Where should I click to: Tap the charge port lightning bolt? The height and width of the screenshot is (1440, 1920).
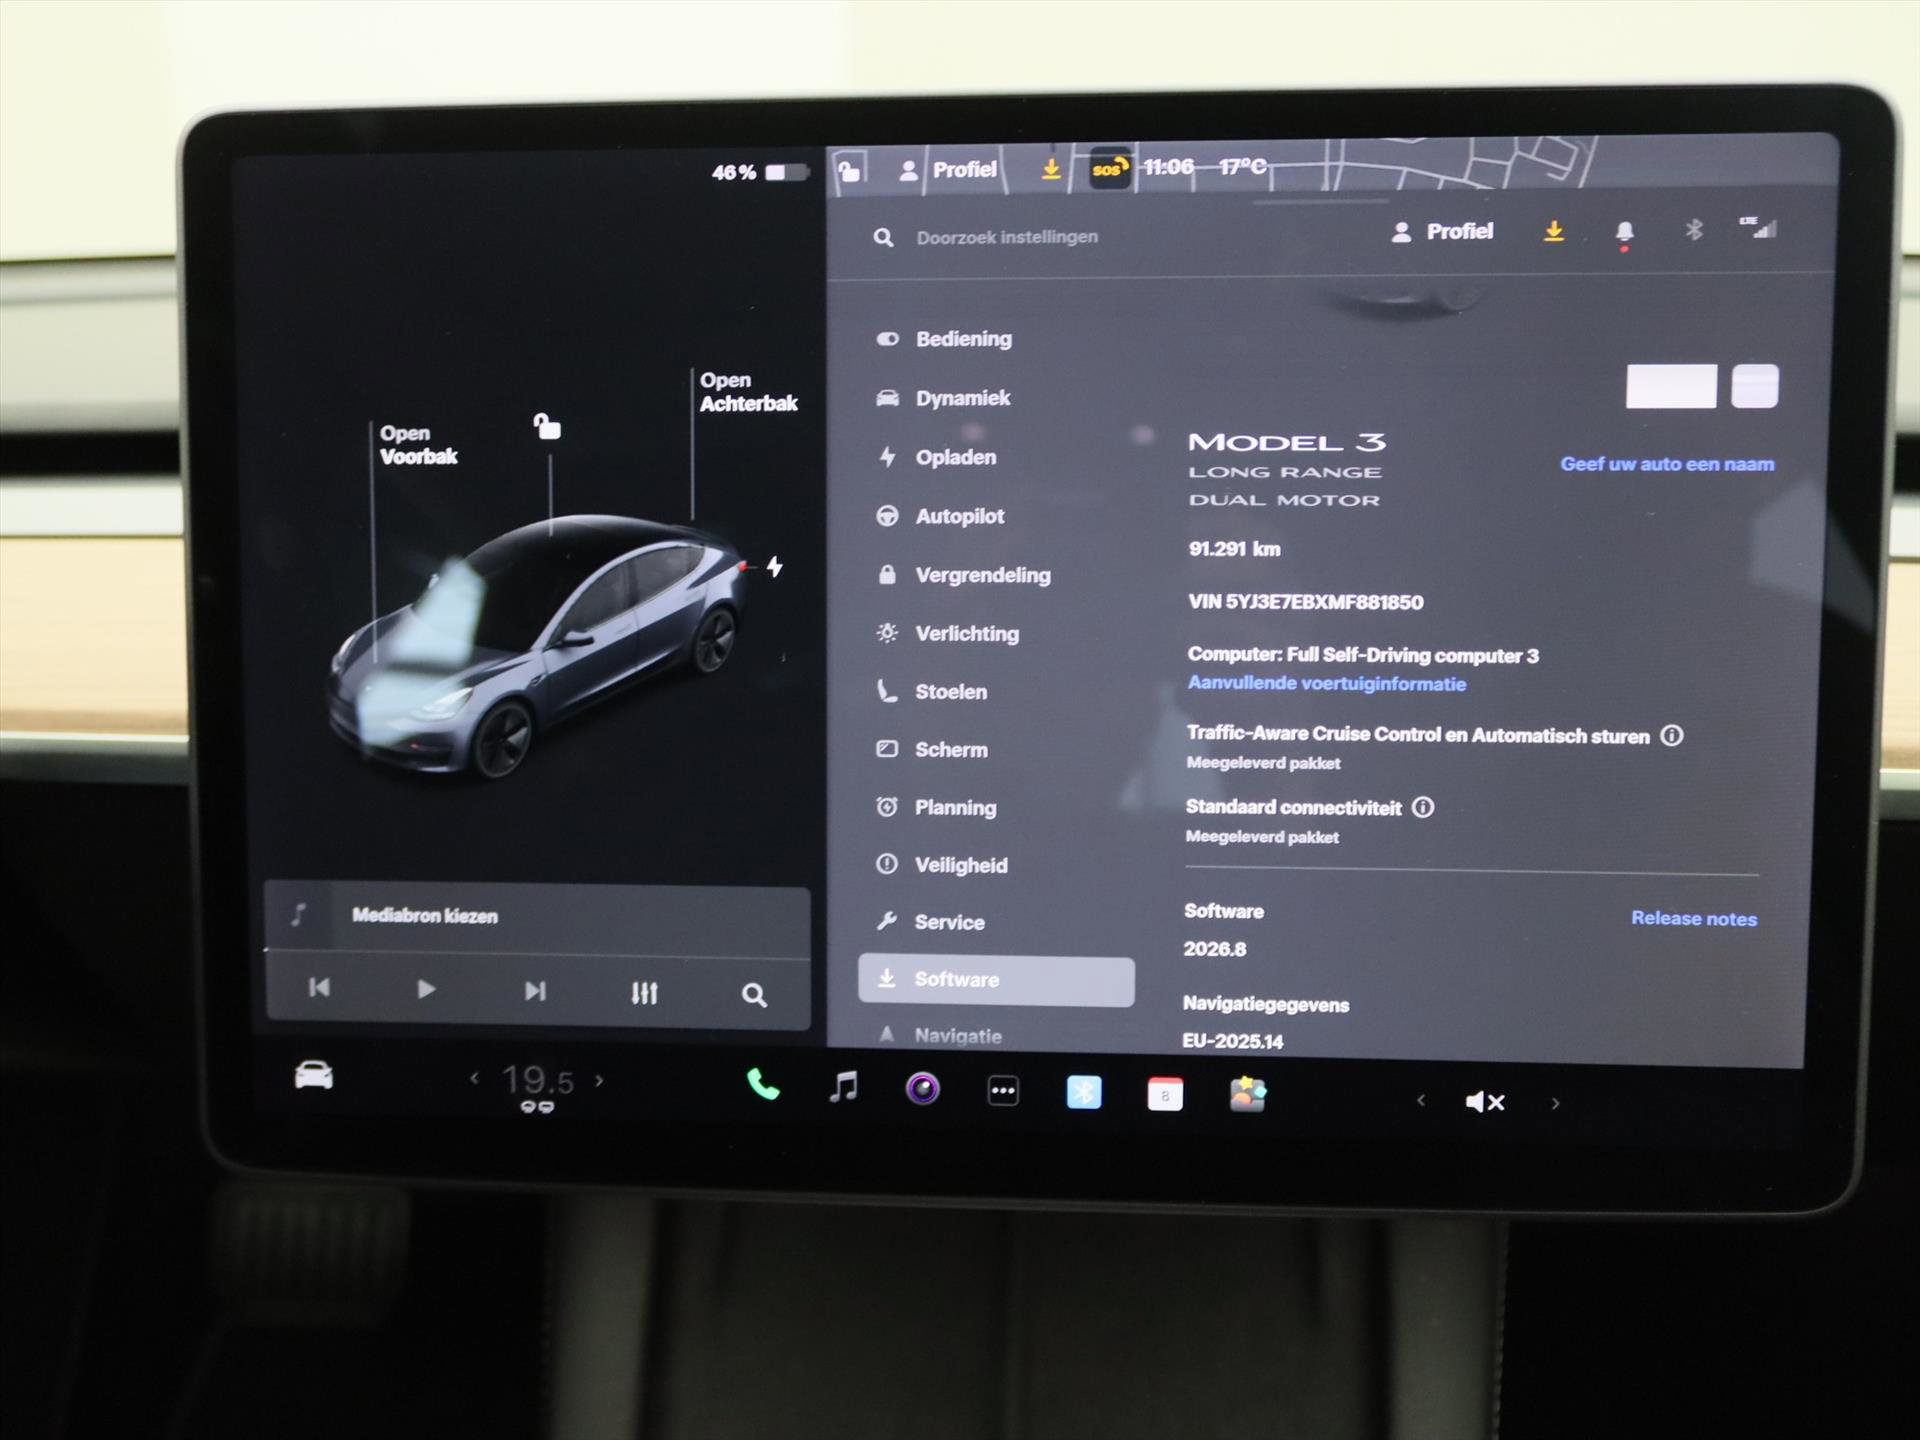tap(775, 567)
